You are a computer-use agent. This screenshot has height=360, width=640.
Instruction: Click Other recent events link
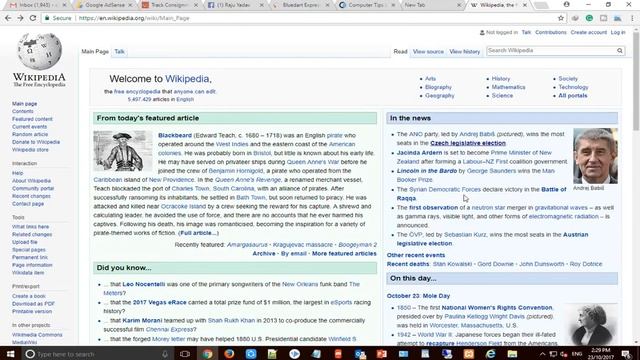coord(416,255)
